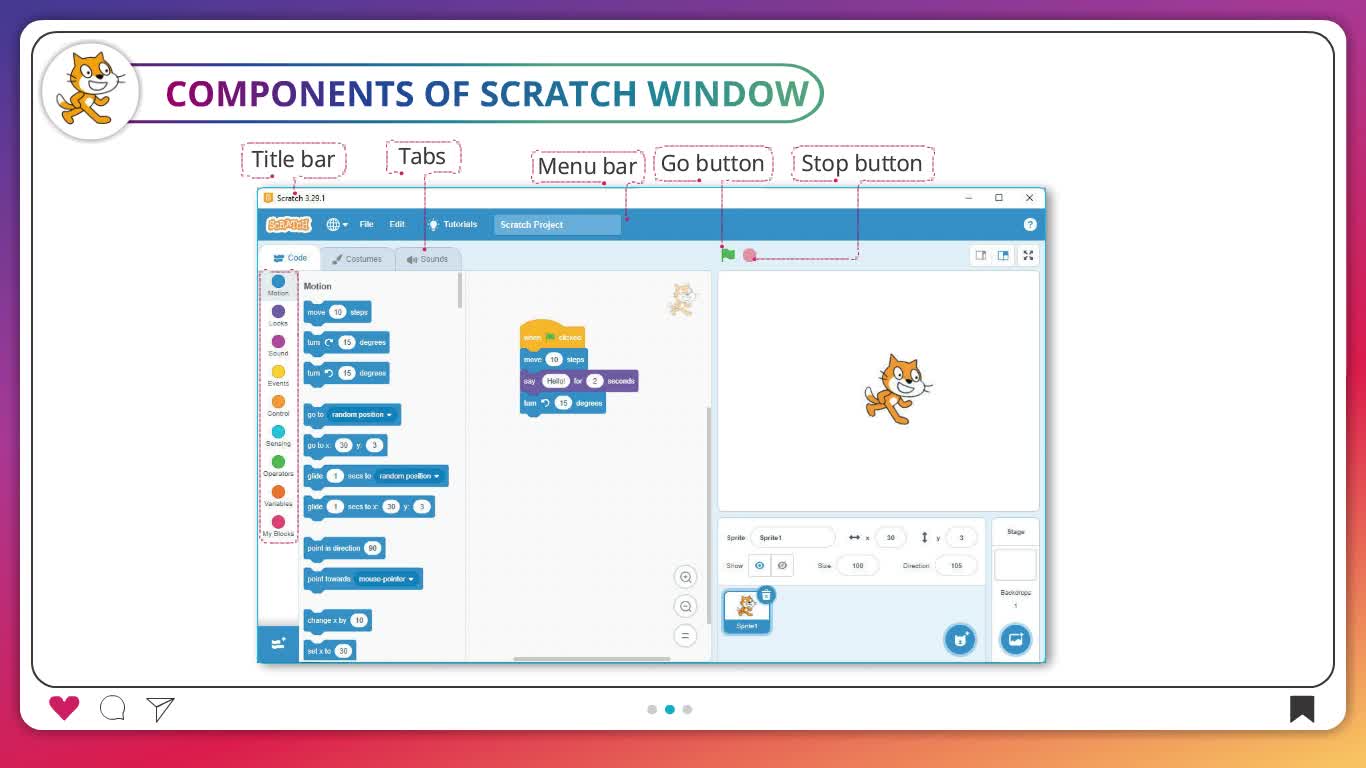Click the Add Extension button
The height and width of the screenshot is (768, 1366).
pyautogui.click(x=278, y=644)
